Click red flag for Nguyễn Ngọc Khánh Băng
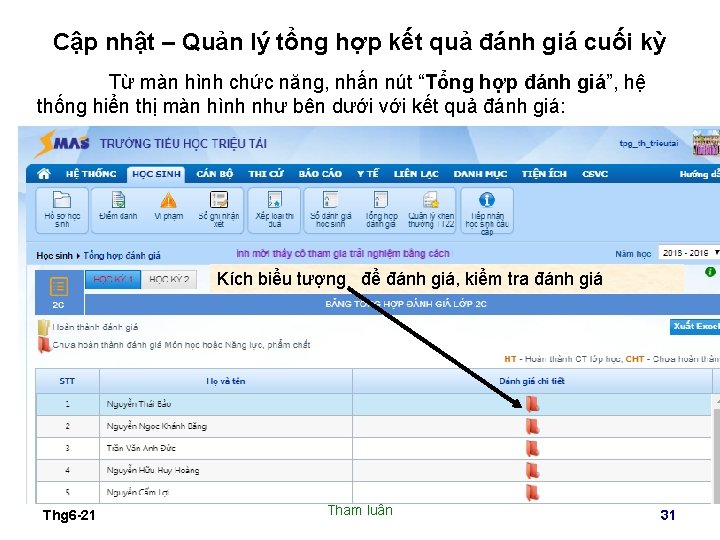 click(x=532, y=426)
